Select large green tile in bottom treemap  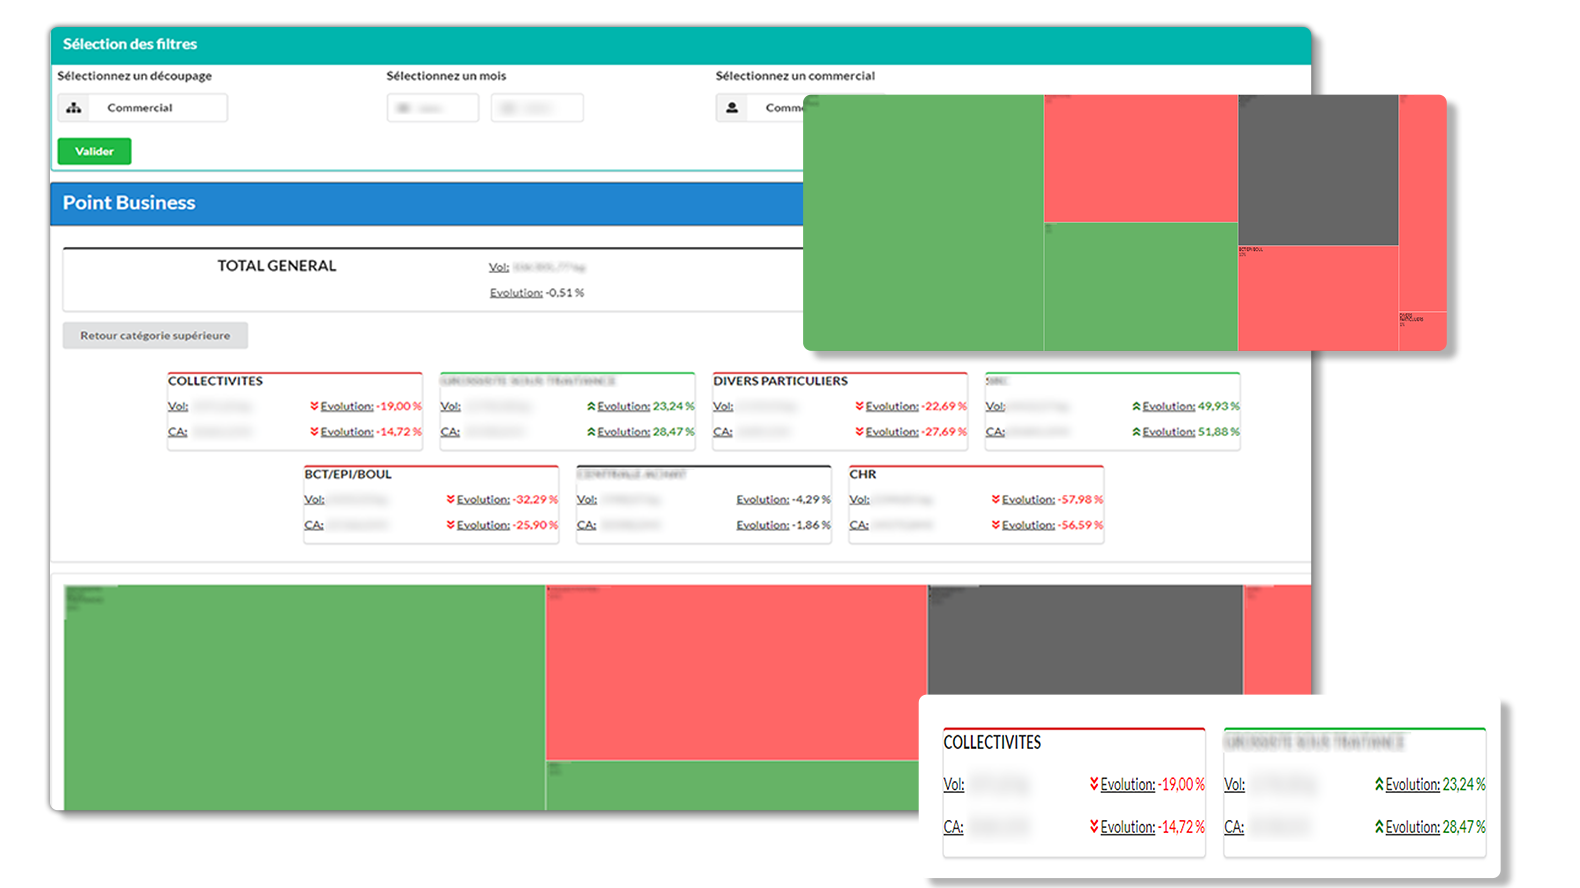tap(304, 698)
